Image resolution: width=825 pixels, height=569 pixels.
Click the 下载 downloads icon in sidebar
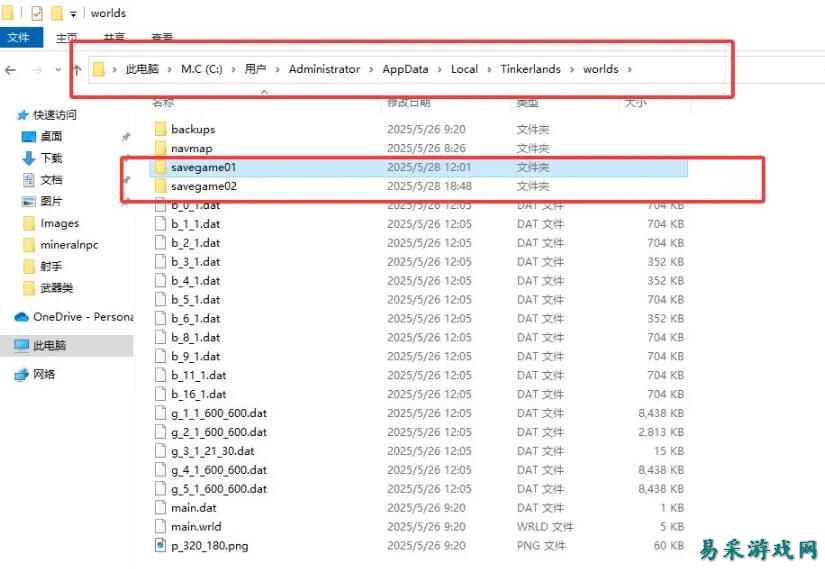point(28,158)
